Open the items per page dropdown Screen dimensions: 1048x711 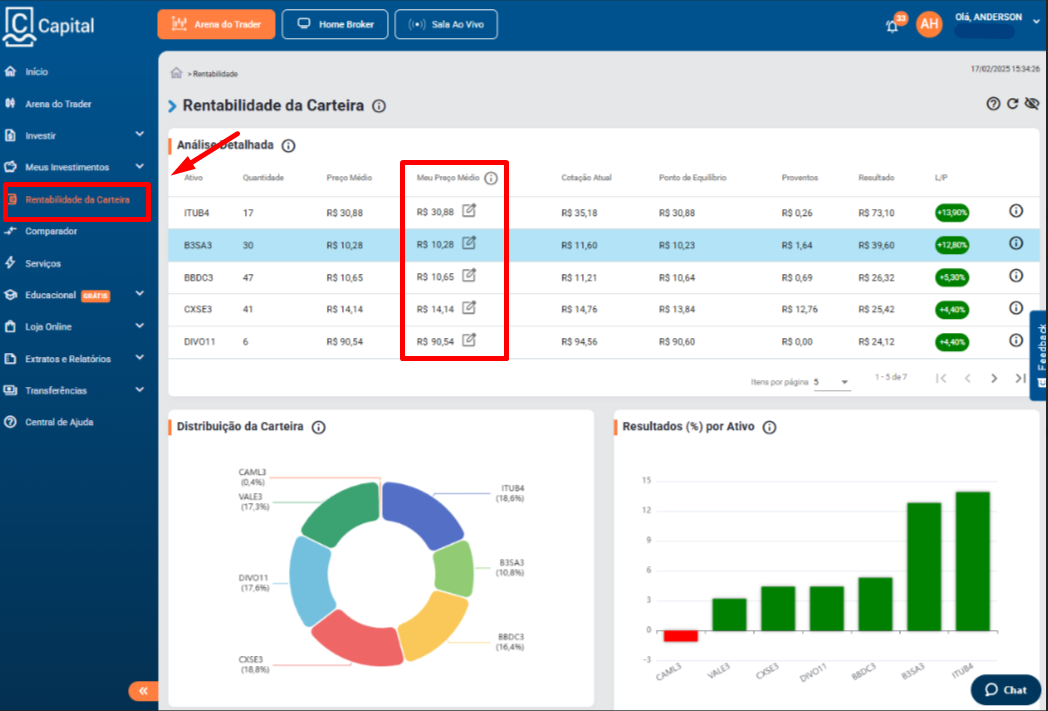pos(831,382)
